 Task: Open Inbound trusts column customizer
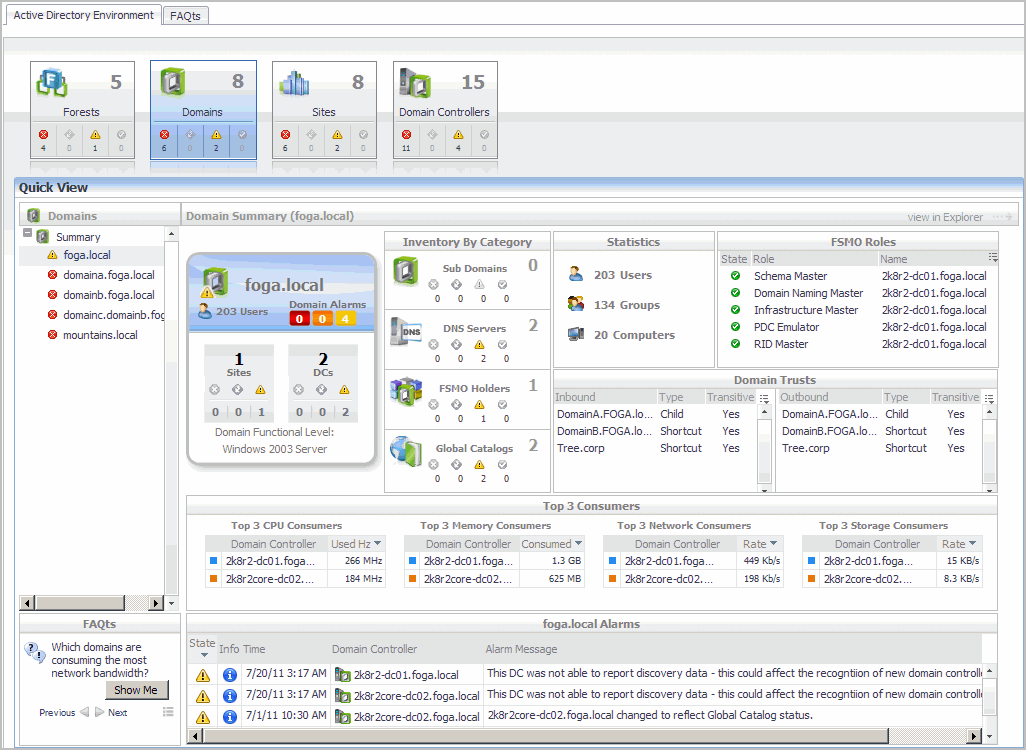click(x=764, y=399)
